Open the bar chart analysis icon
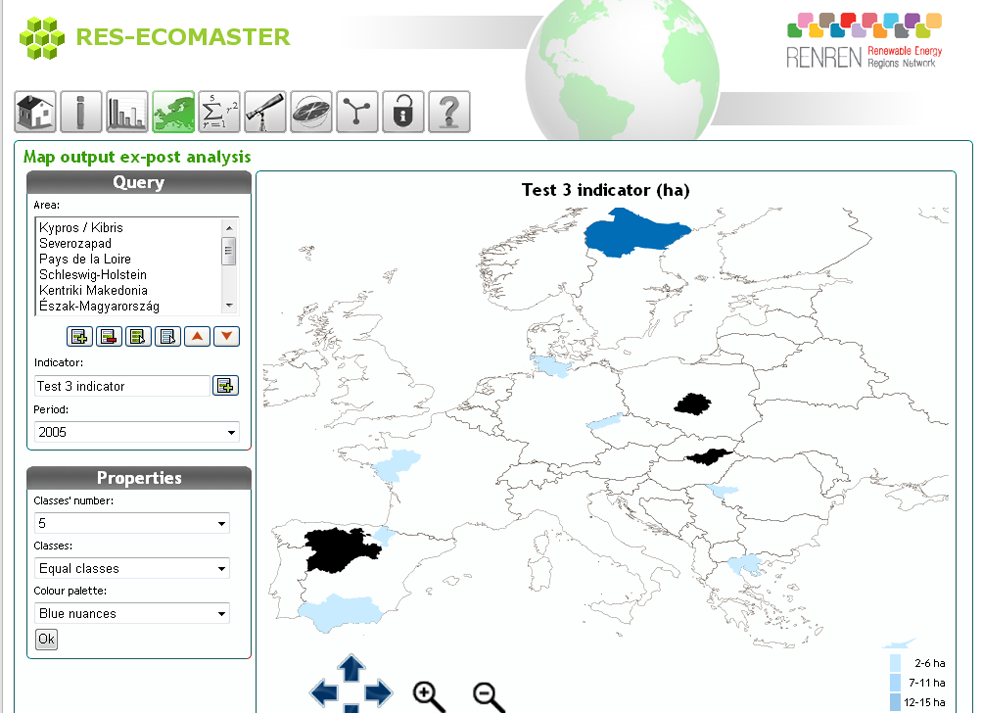The height and width of the screenshot is (713, 982). pos(127,112)
